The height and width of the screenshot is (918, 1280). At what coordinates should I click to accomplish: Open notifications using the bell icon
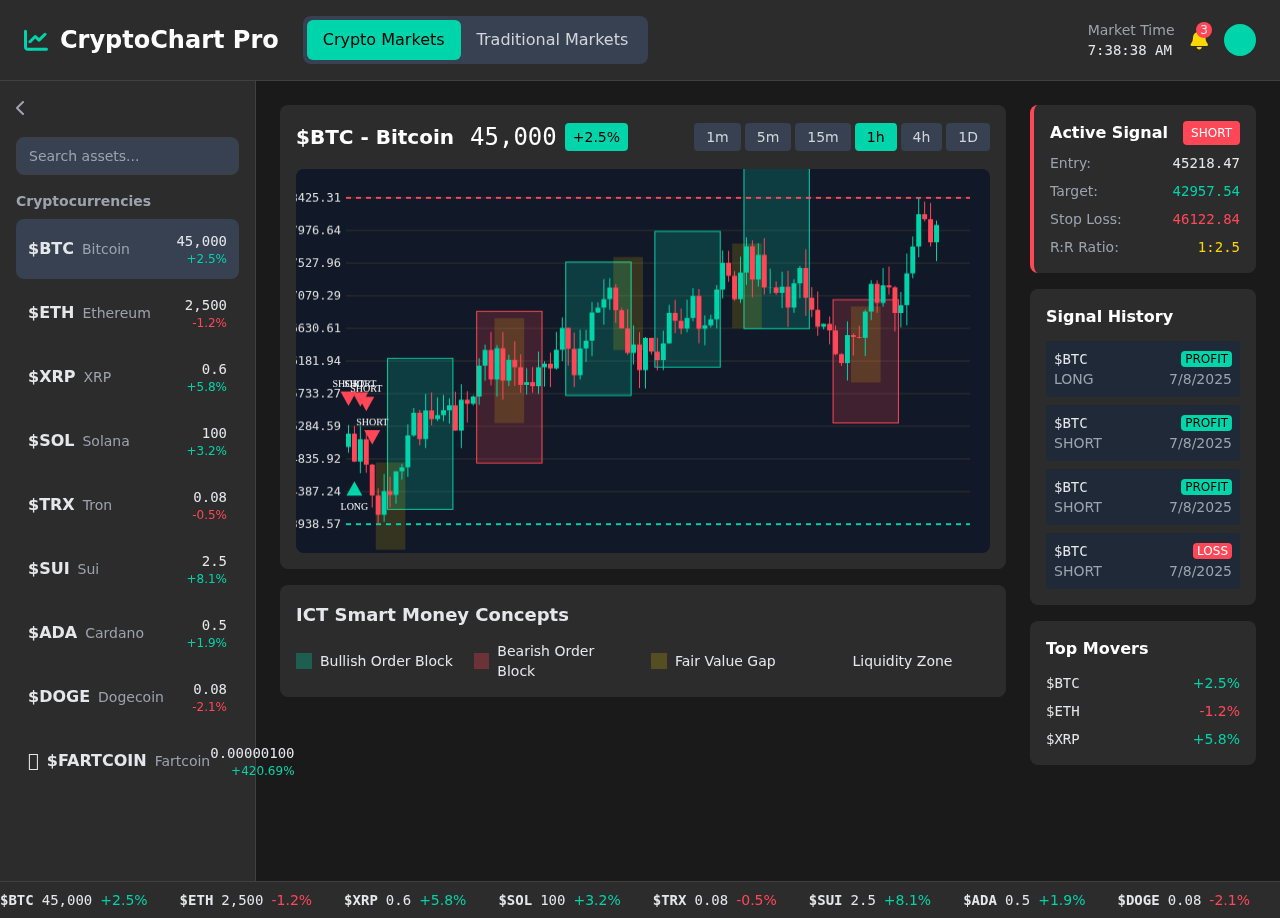[x=1197, y=40]
